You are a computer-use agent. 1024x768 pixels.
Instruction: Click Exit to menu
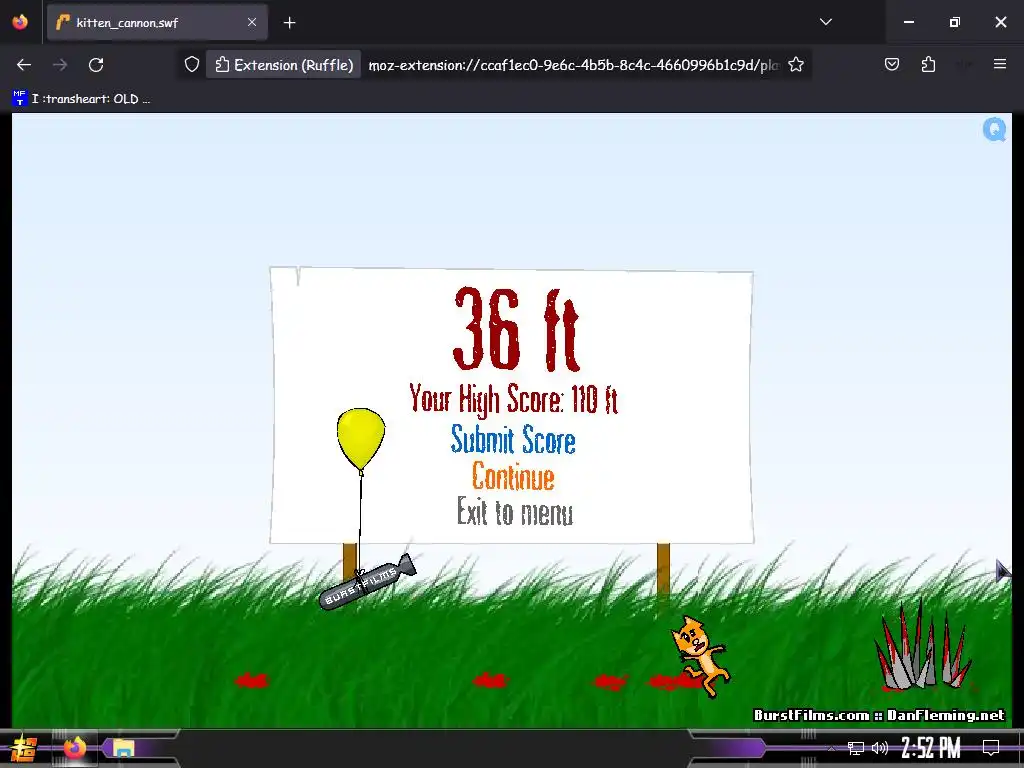point(515,511)
